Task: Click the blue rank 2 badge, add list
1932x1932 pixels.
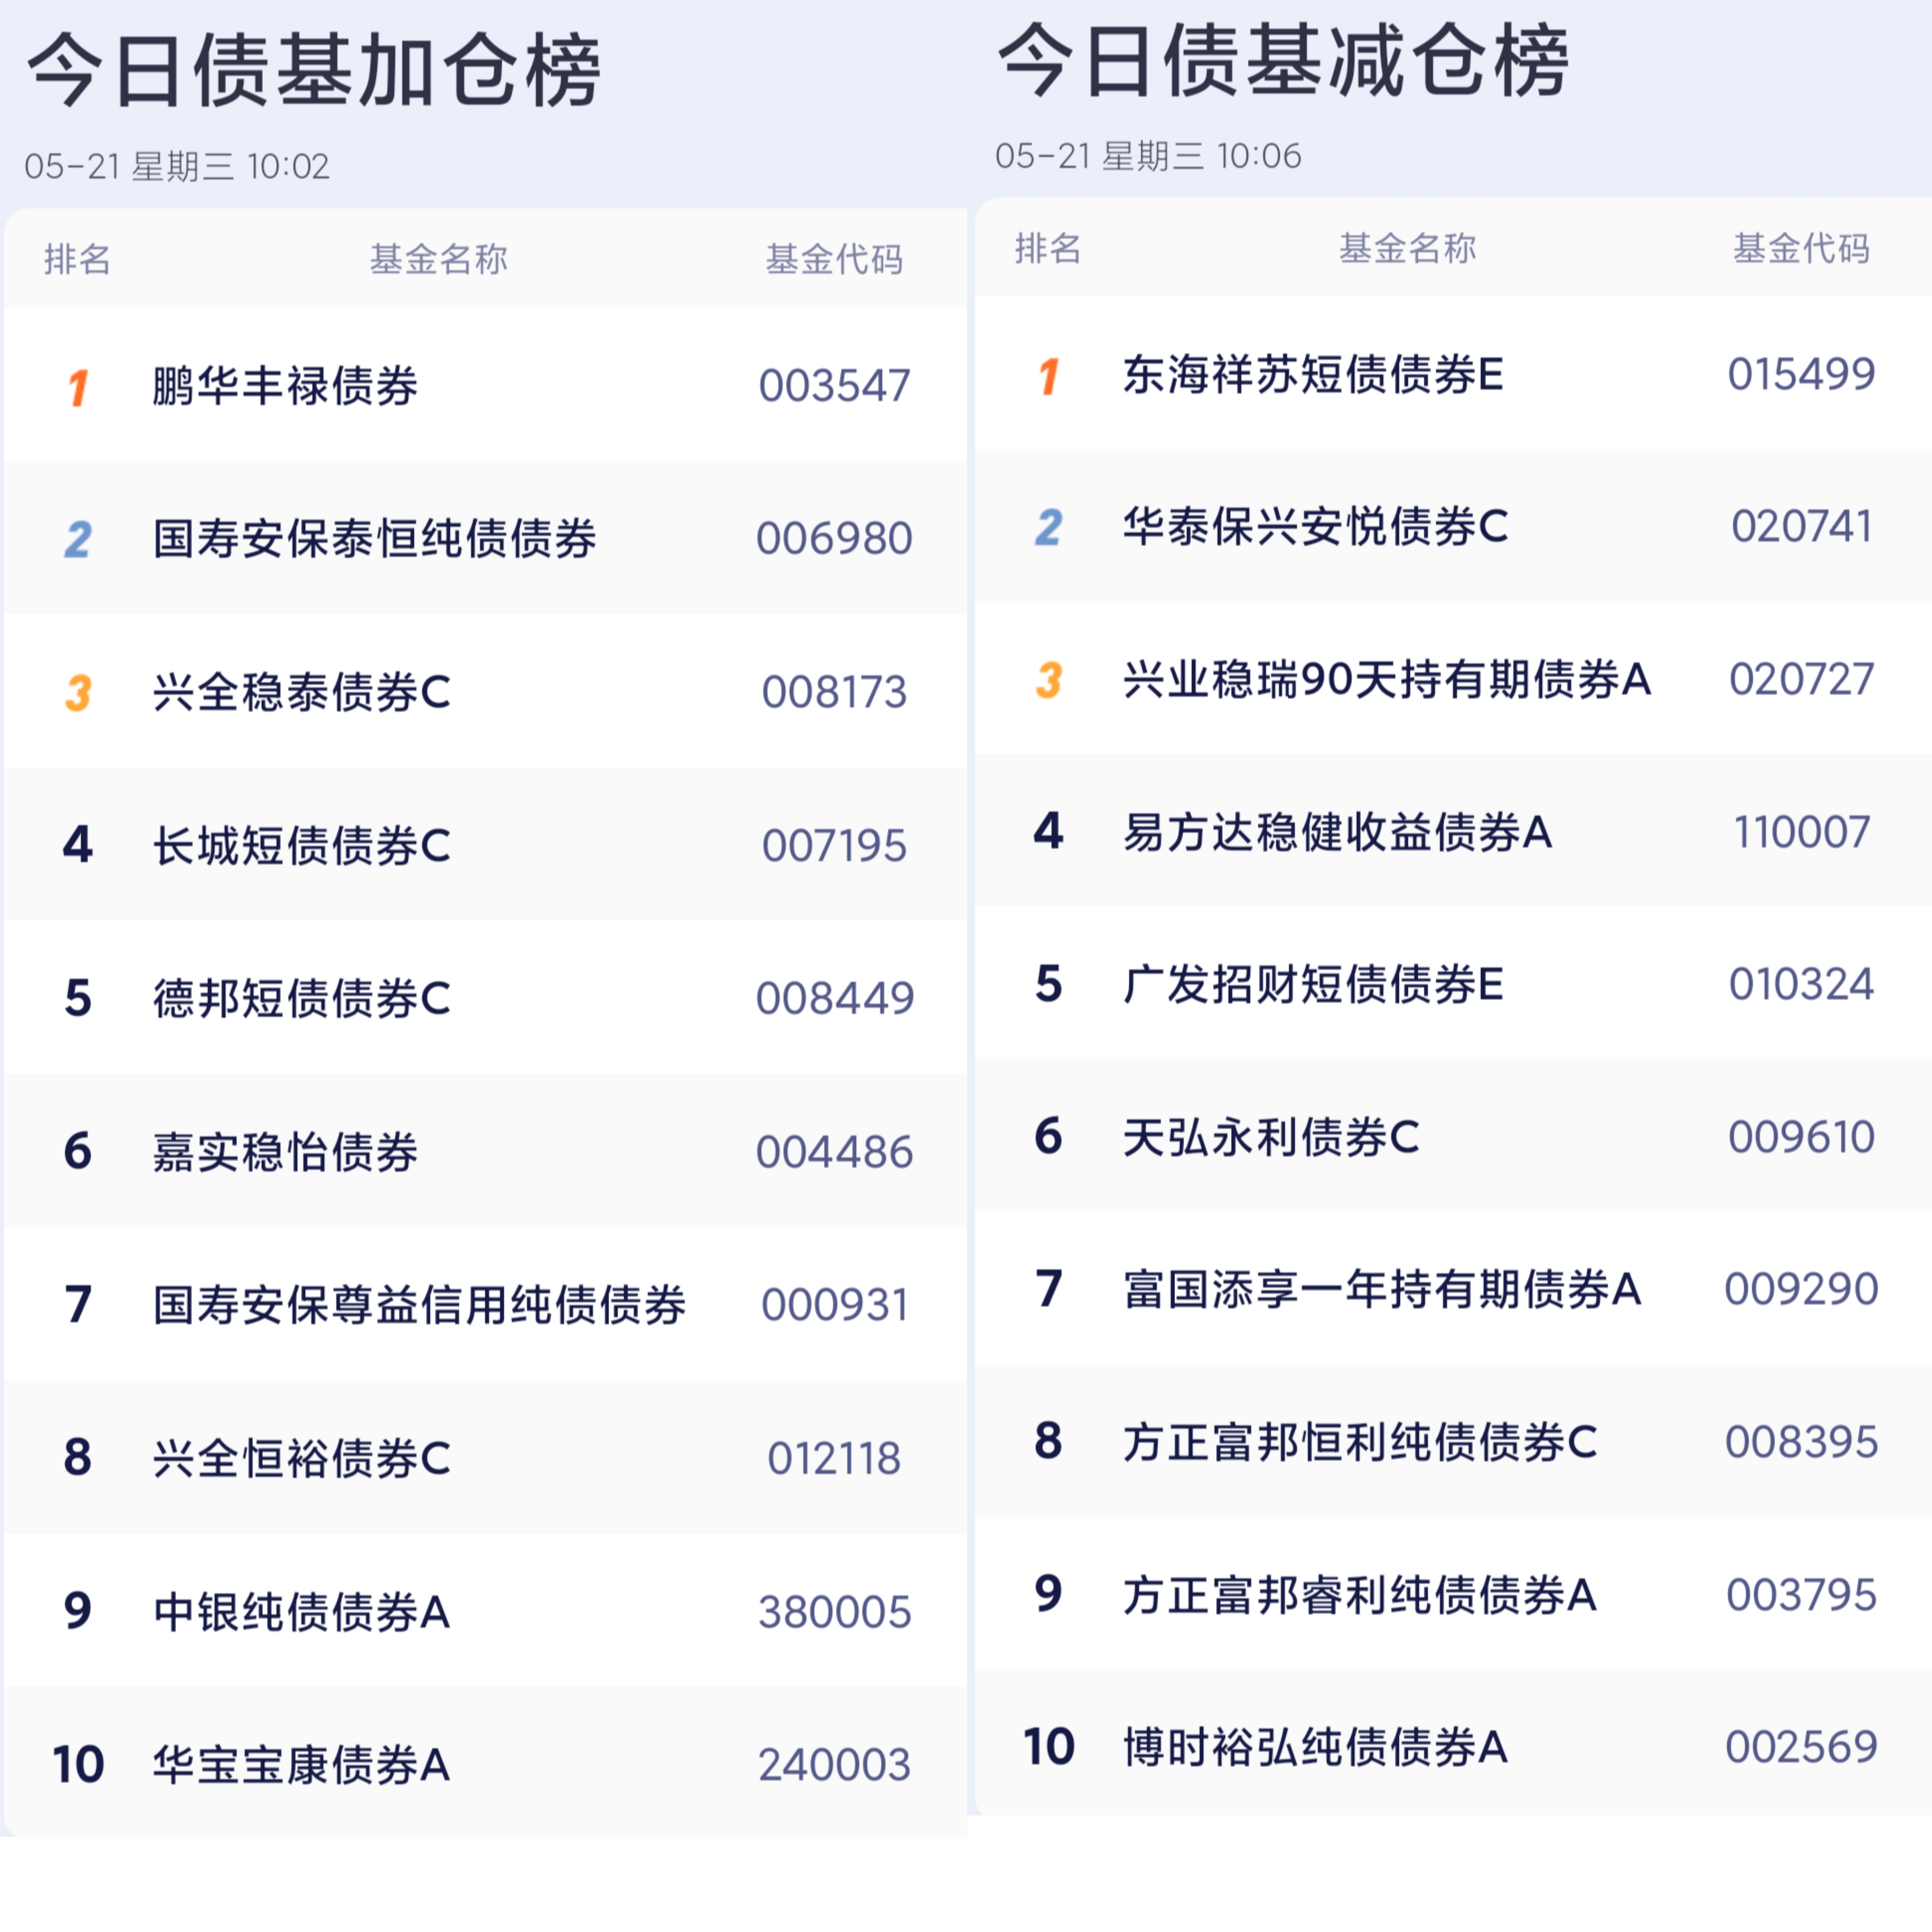Action: coord(78,539)
